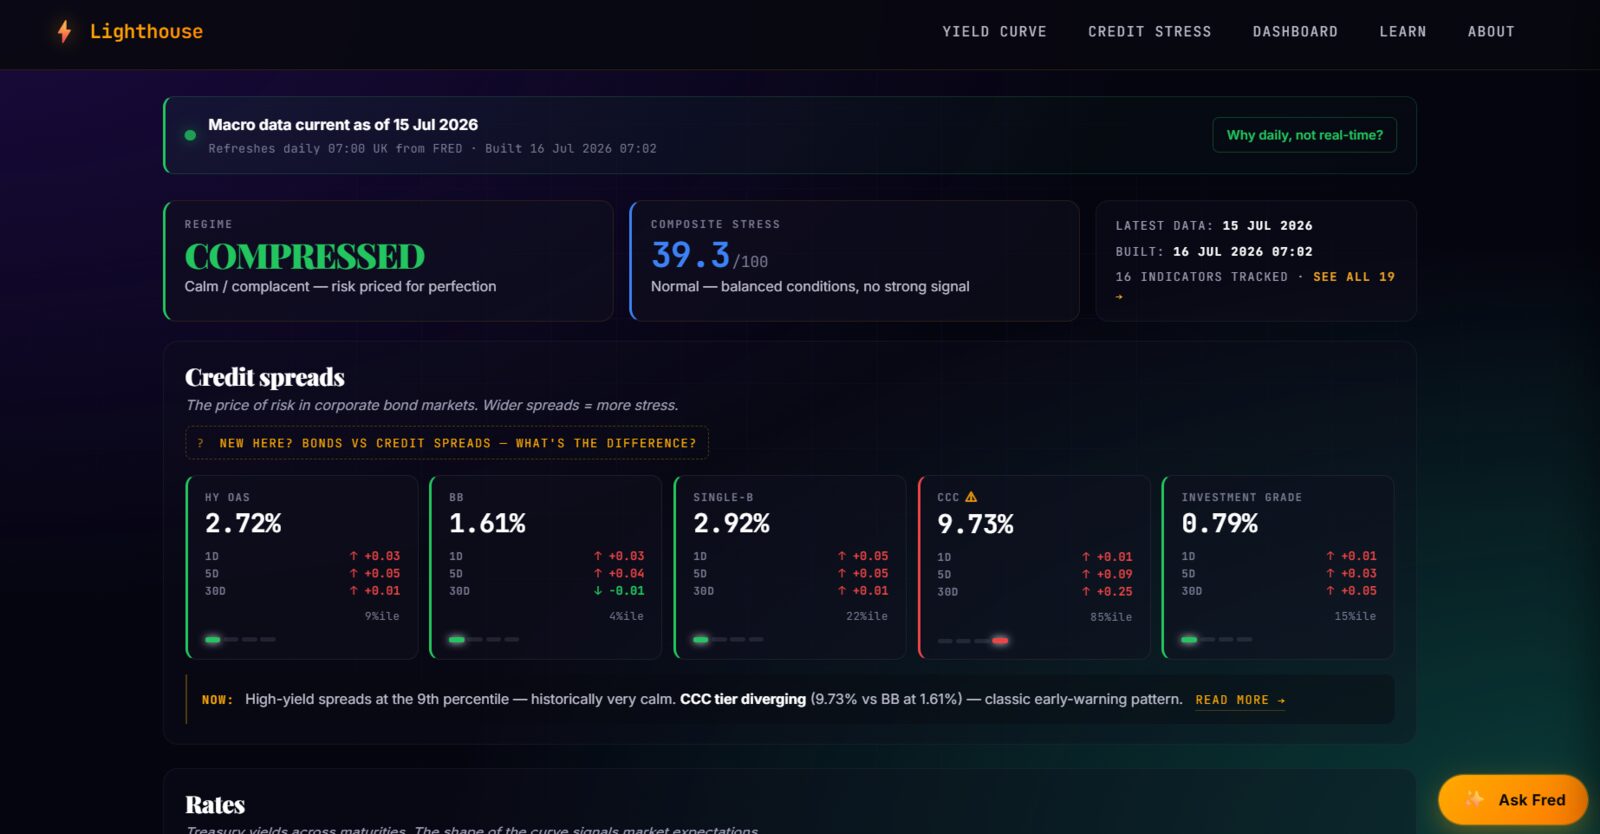Click the Lighthouse lightning bolt logo icon
1600x834 pixels.
click(64, 31)
